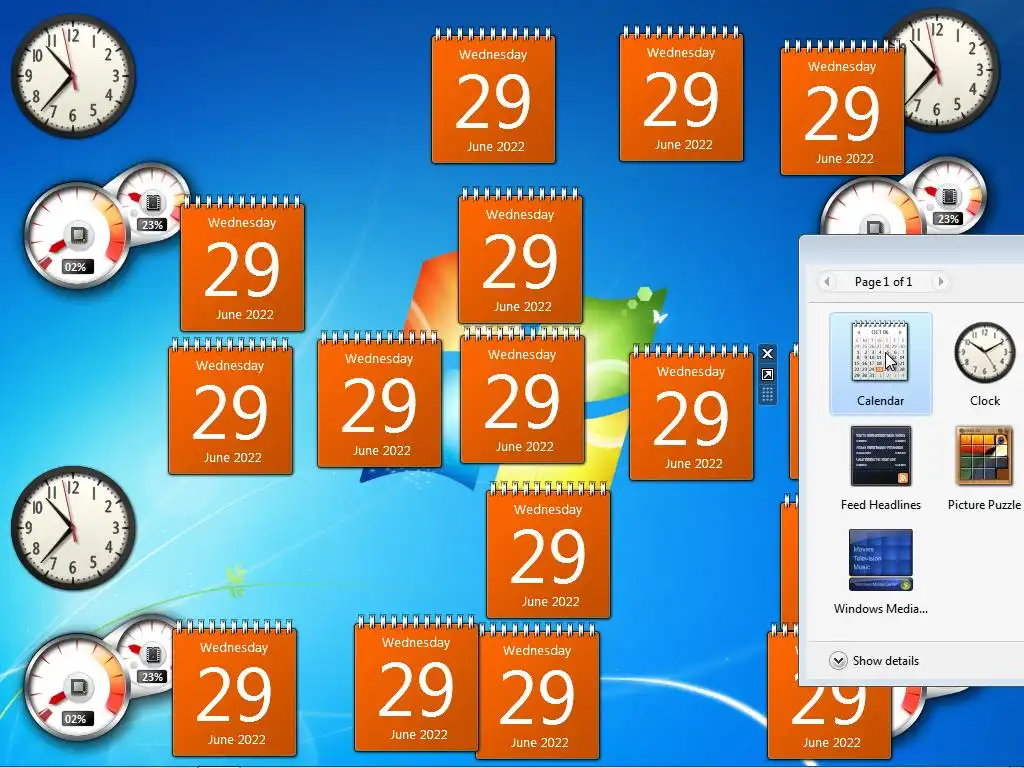The width and height of the screenshot is (1024, 768).
Task: Expand Show details in the gadget gallery
Action: [874, 660]
